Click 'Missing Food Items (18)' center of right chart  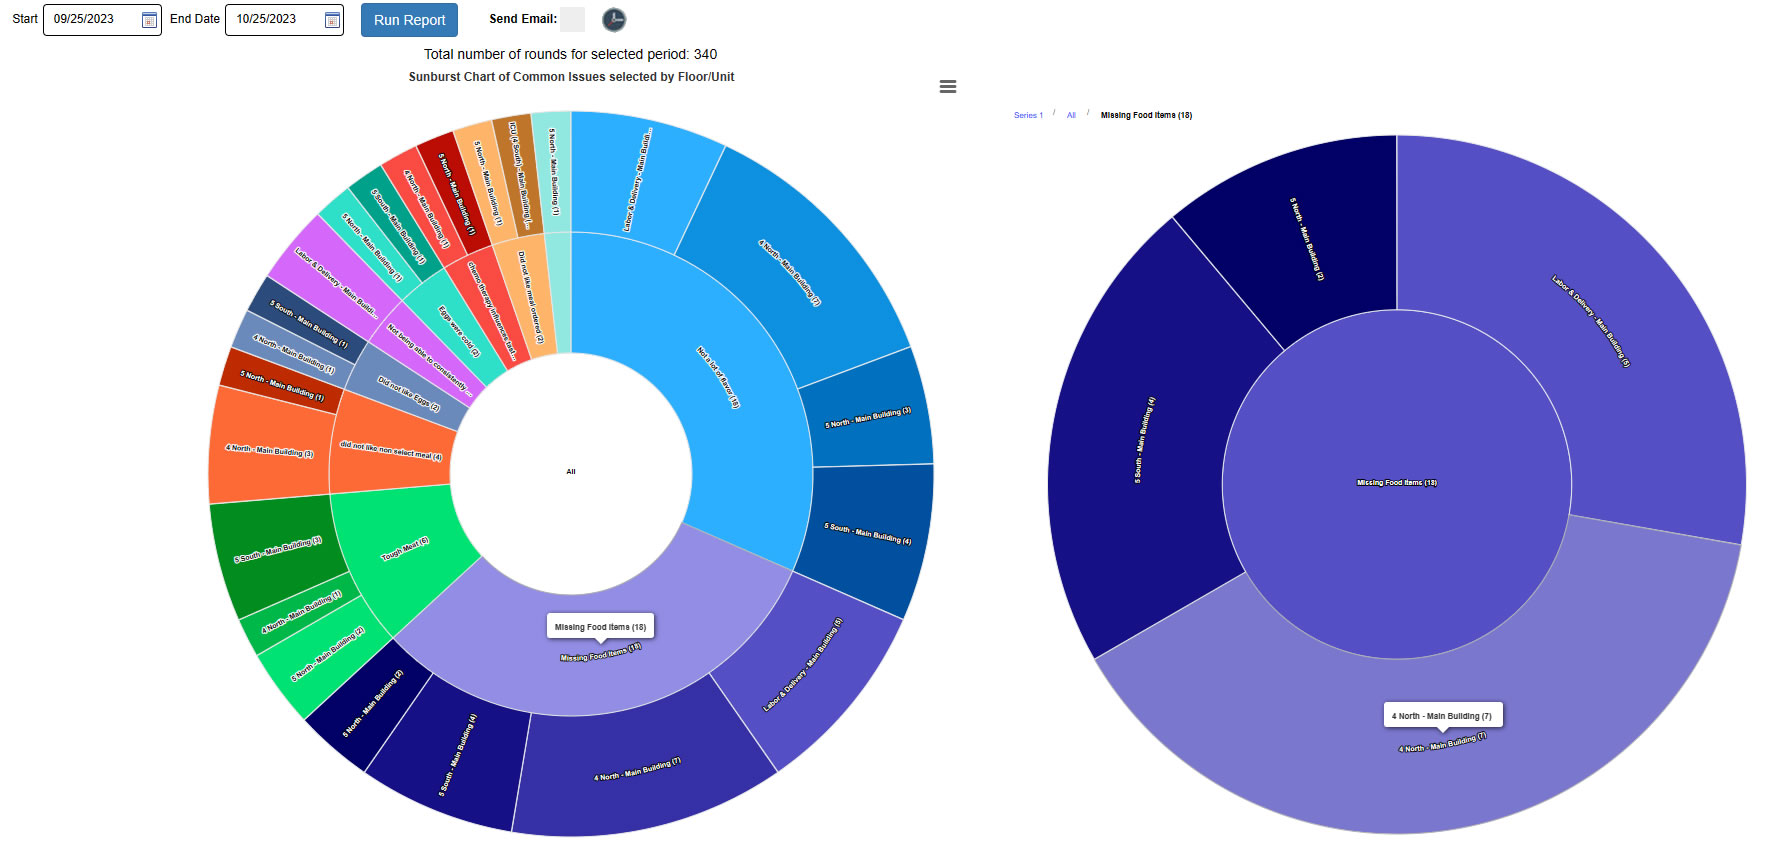[x=1396, y=483]
